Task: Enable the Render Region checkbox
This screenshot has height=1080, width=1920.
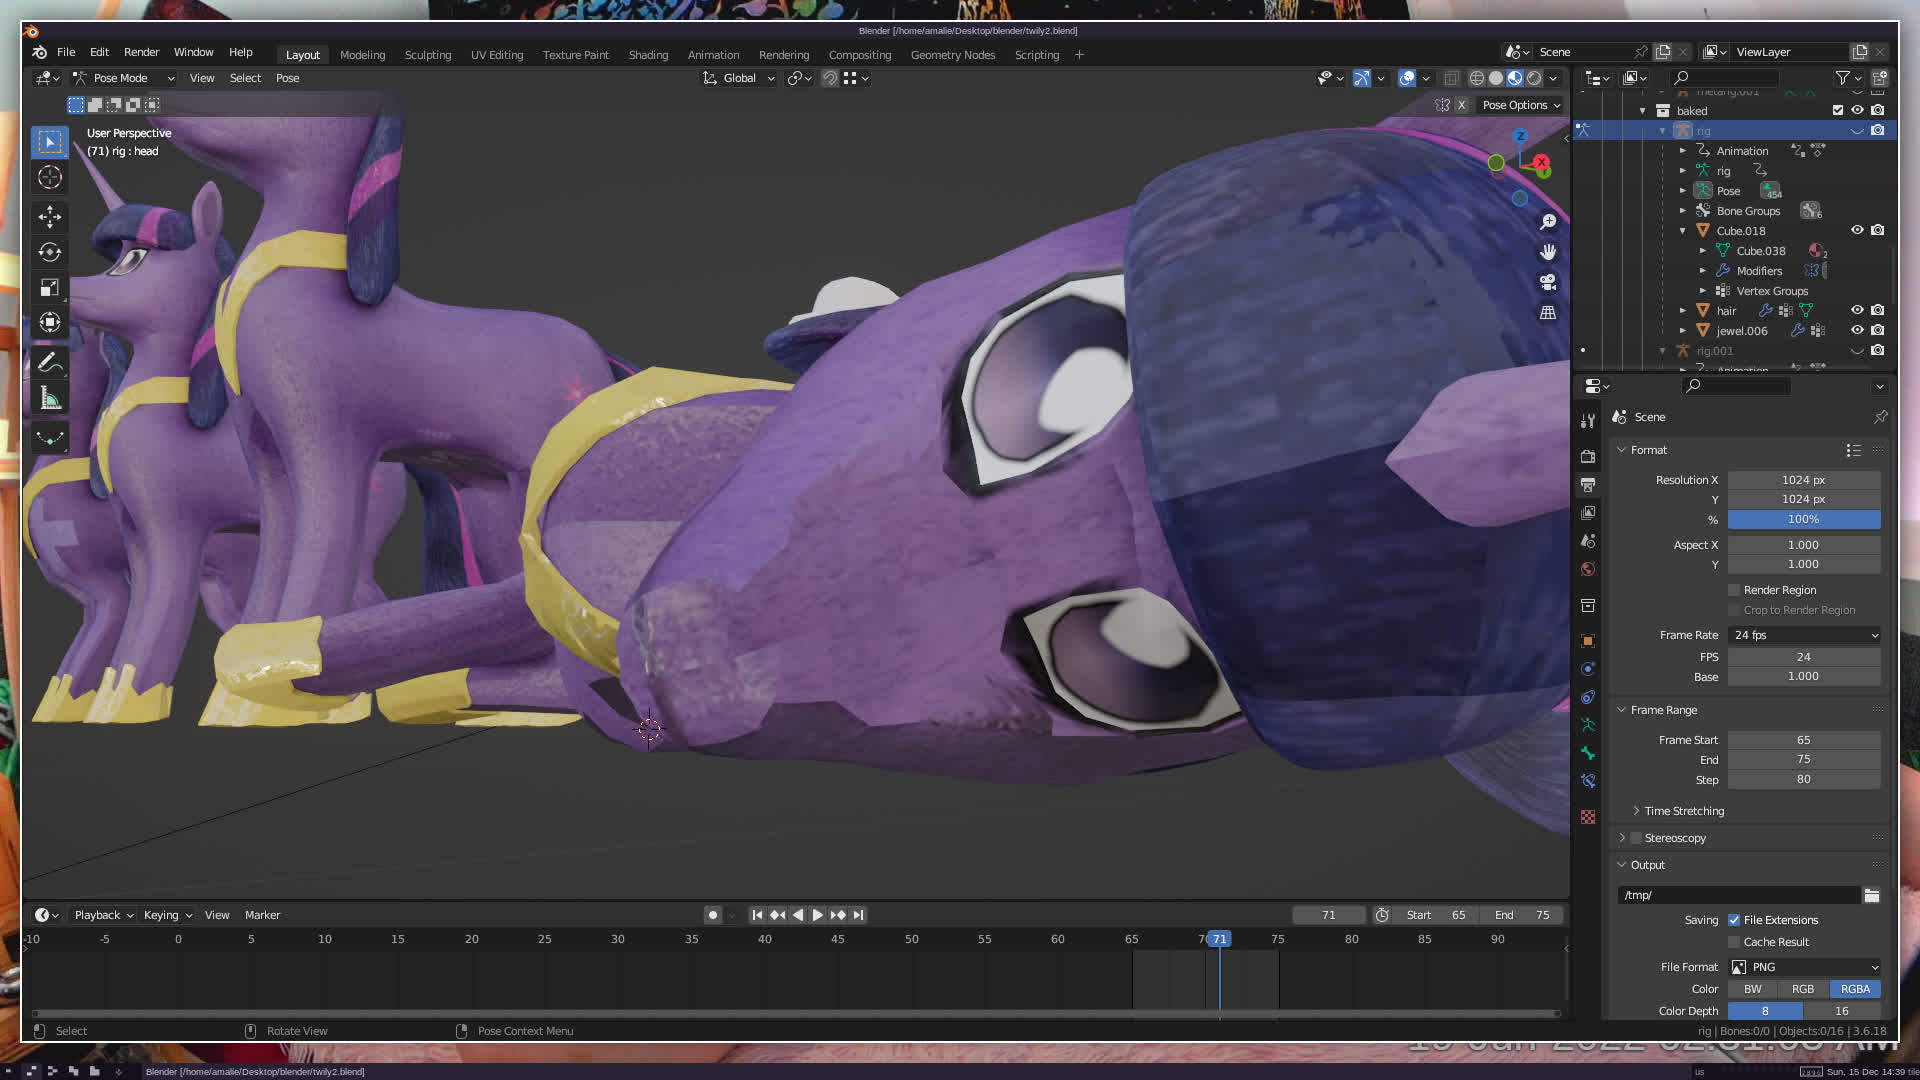Action: pyautogui.click(x=1734, y=590)
